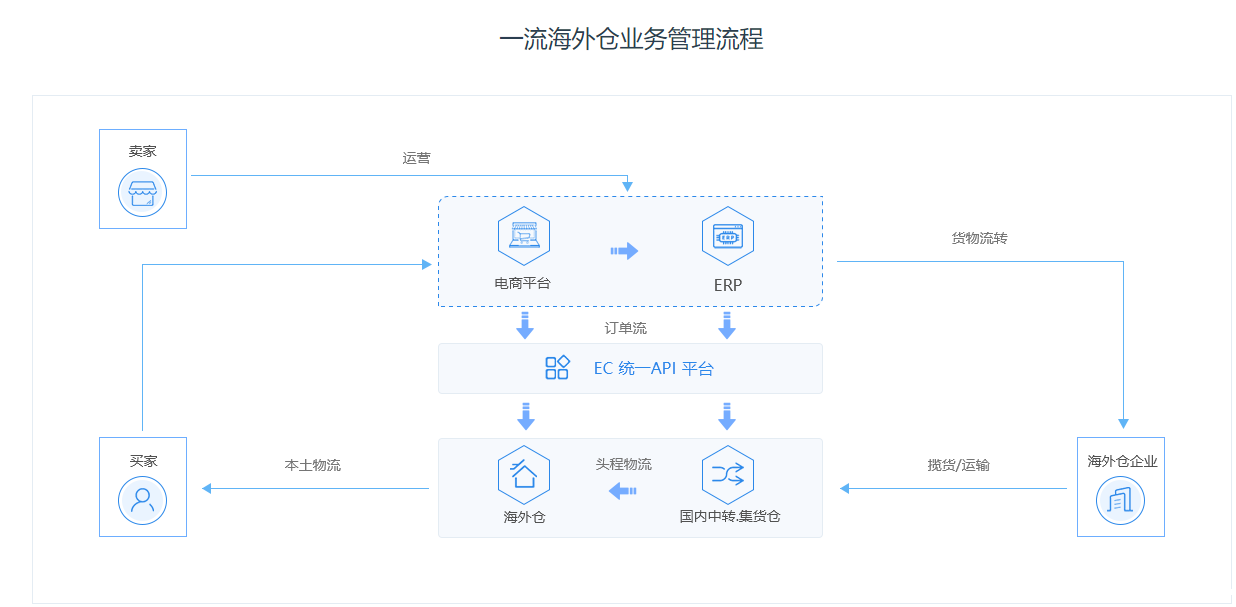Click the 揽货/运输 label
The width and height of the screenshot is (1236, 607).
(x=958, y=466)
